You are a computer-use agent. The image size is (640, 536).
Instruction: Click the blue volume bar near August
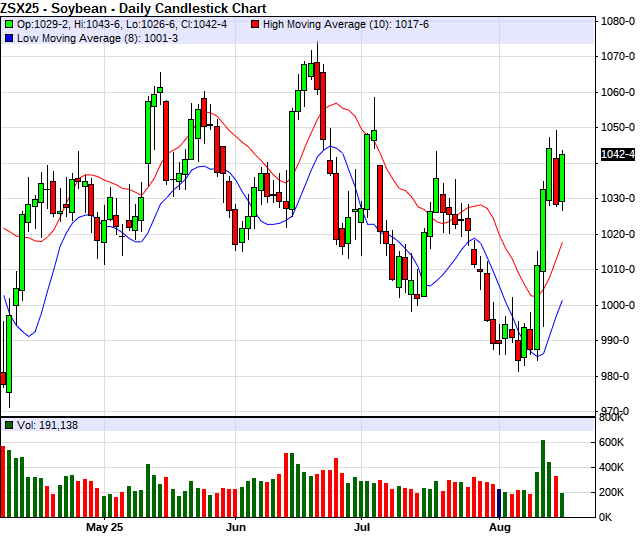point(499,502)
